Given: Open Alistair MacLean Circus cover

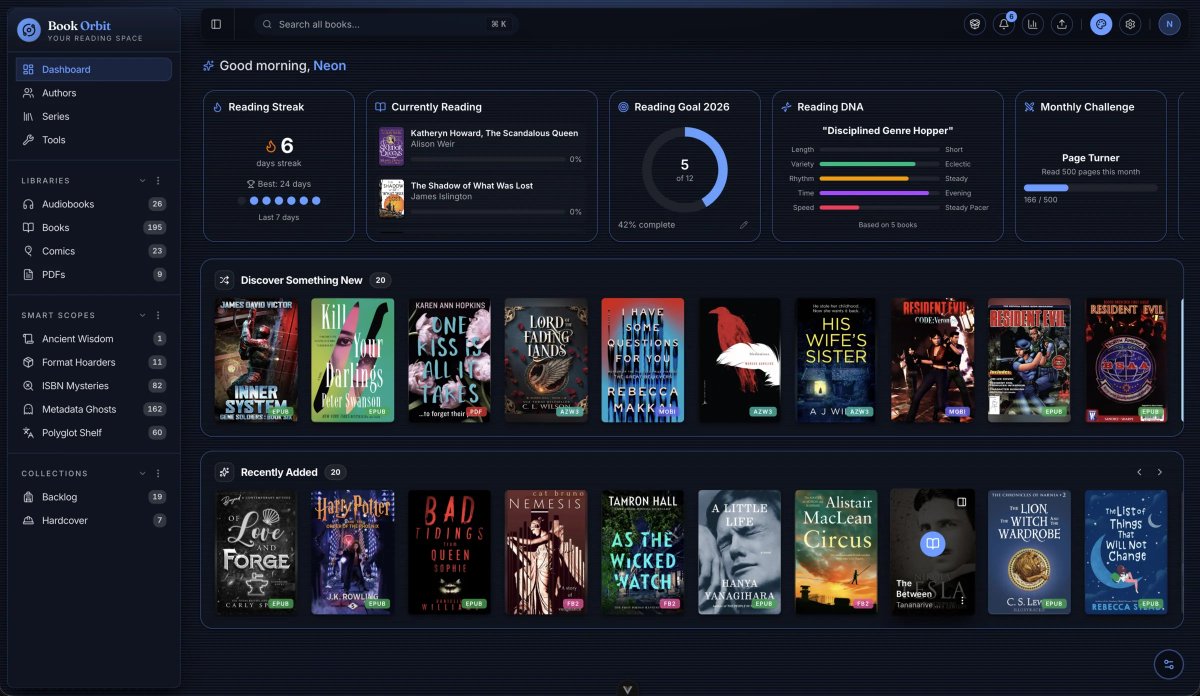Looking at the screenshot, I should pyautogui.click(x=836, y=552).
